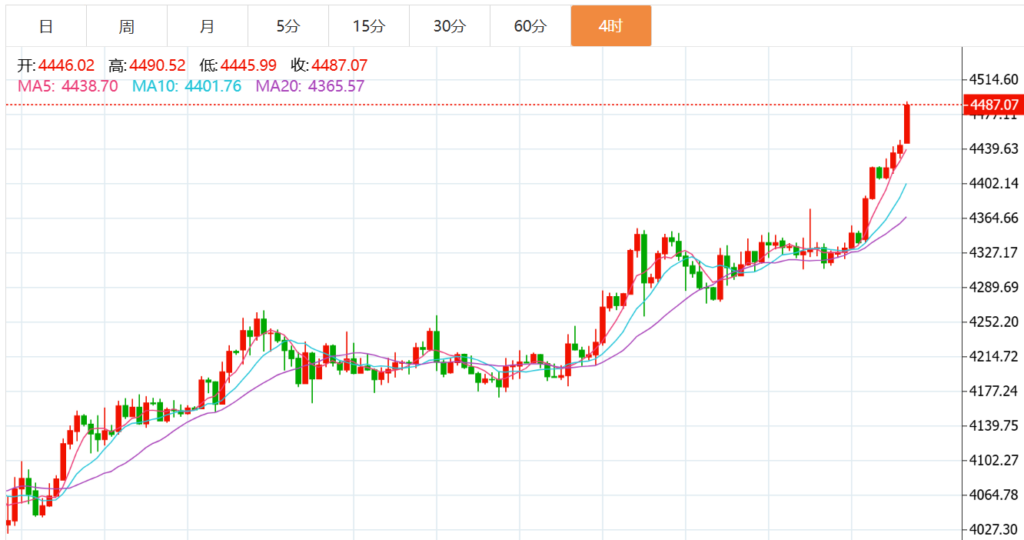Image resolution: width=1024 pixels, height=540 pixels.
Task: Switch to the 5分 interval tab
Action: (287, 26)
